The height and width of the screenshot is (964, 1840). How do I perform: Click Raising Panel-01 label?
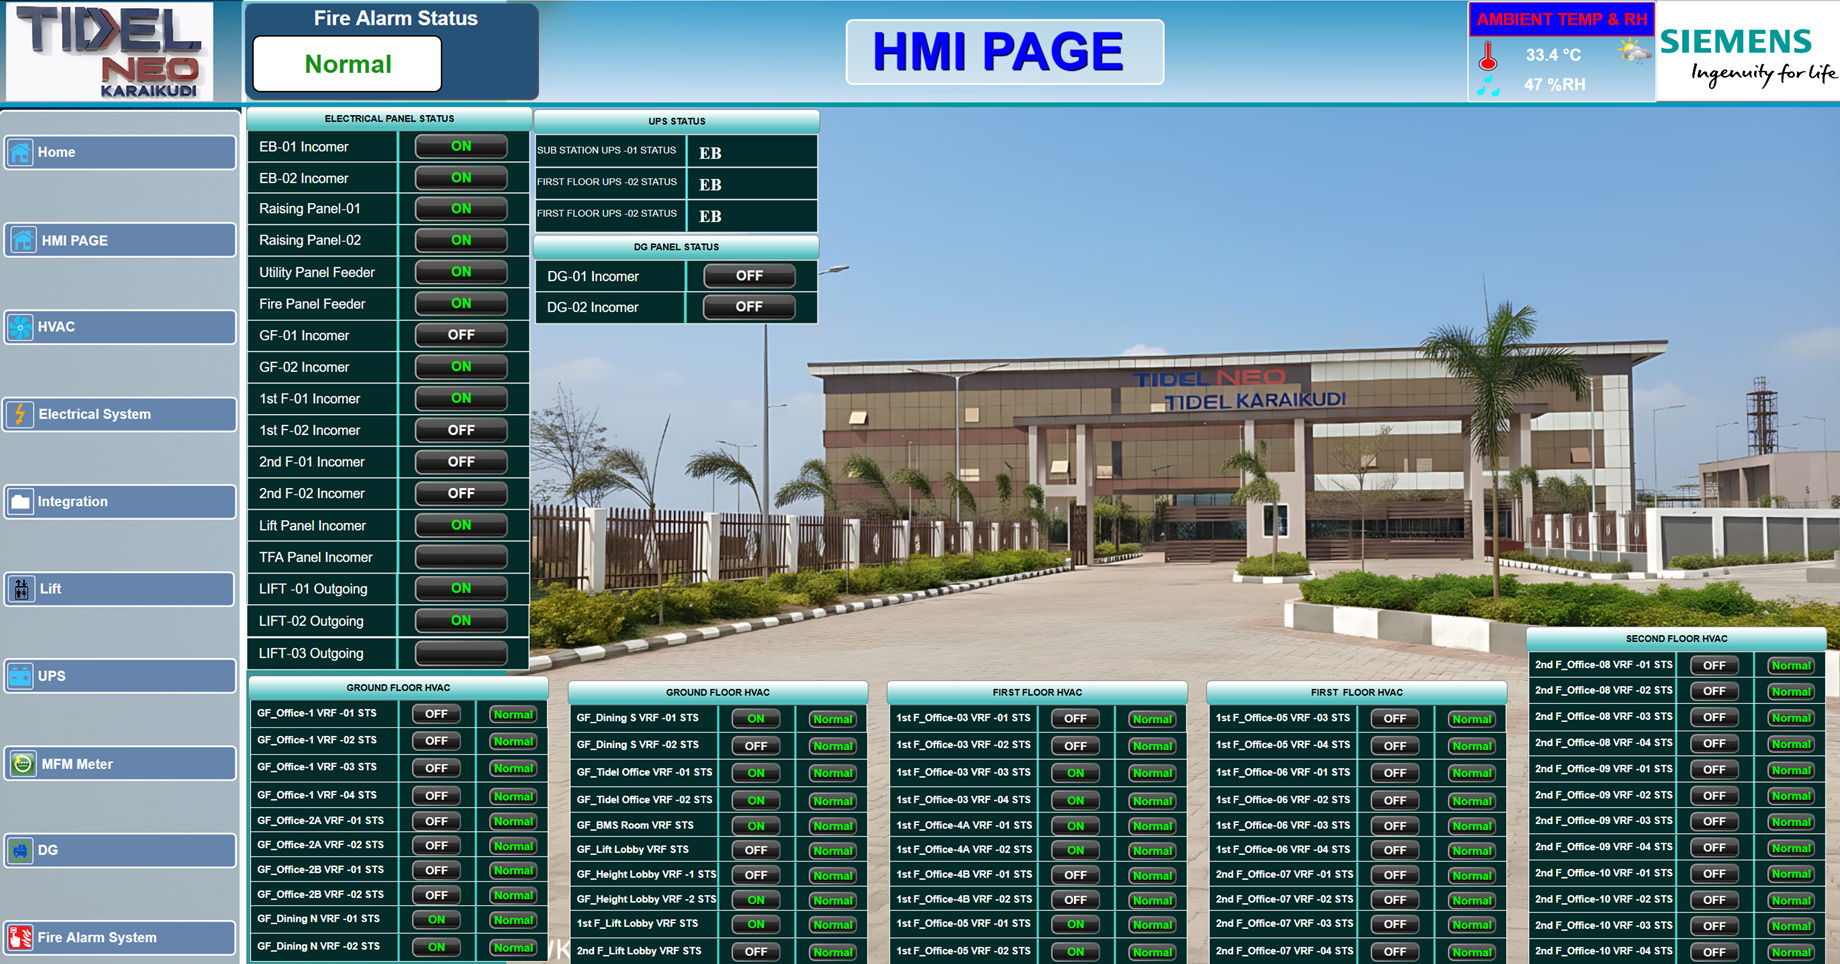click(x=310, y=209)
